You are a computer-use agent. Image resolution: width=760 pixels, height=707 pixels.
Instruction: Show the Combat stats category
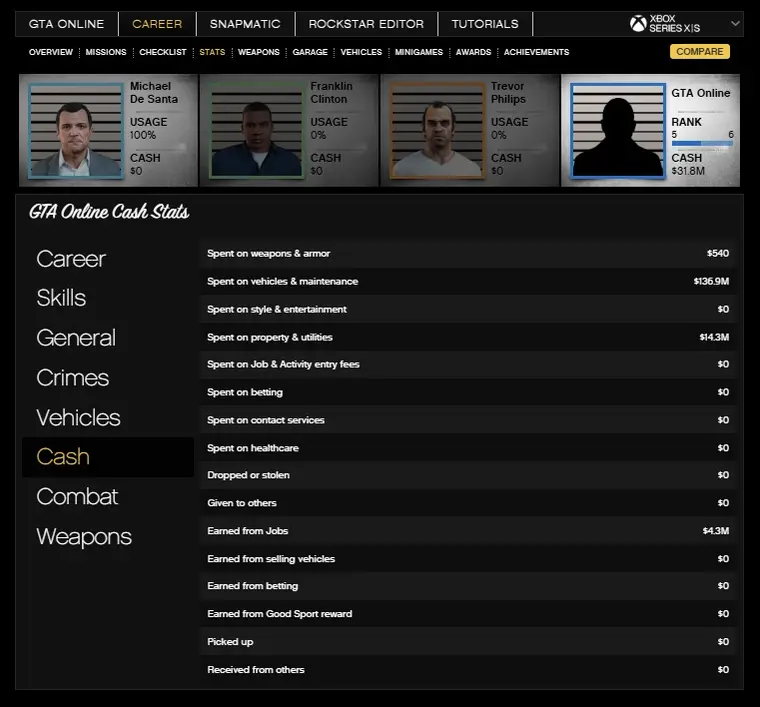point(77,497)
